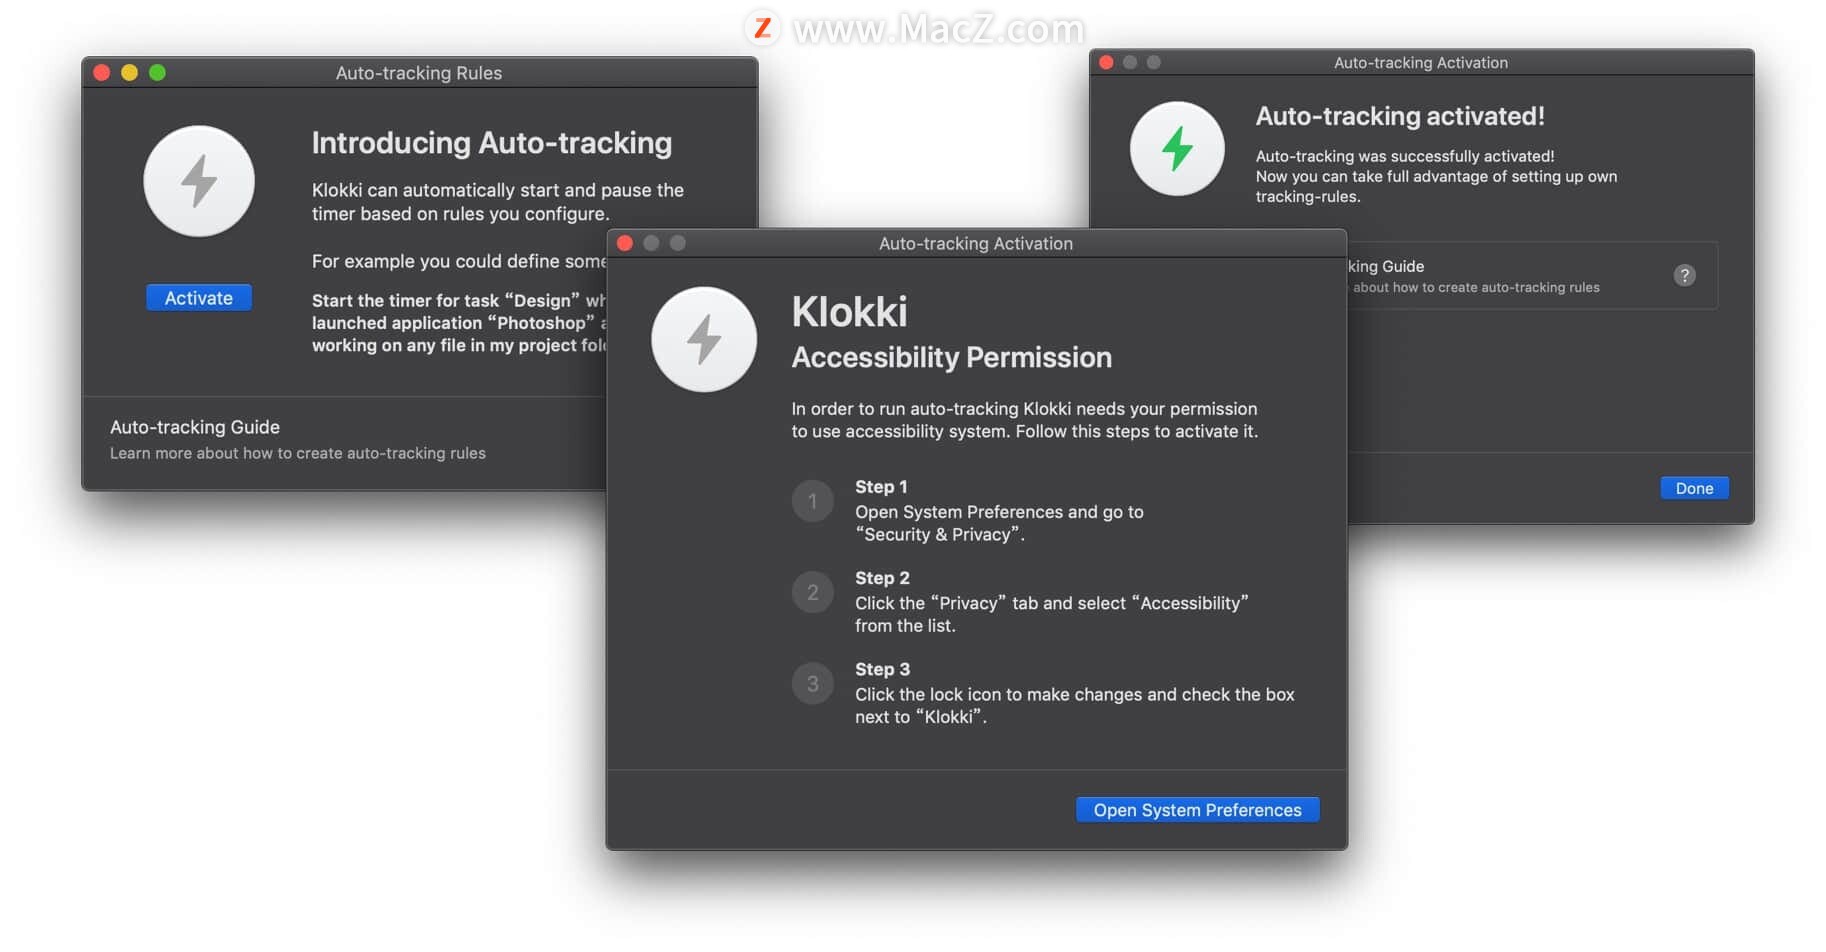
Task: Click the 'Introducing Auto-tracking' heading
Action: pyautogui.click(x=491, y=143)
